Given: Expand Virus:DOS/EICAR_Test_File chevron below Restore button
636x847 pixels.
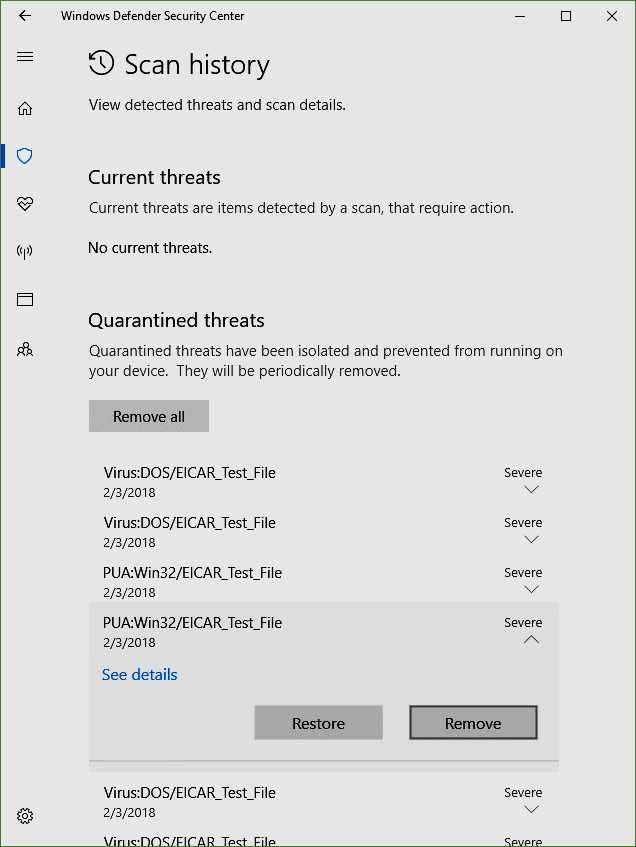Looking at the screenshot, I should pos(531,809).
